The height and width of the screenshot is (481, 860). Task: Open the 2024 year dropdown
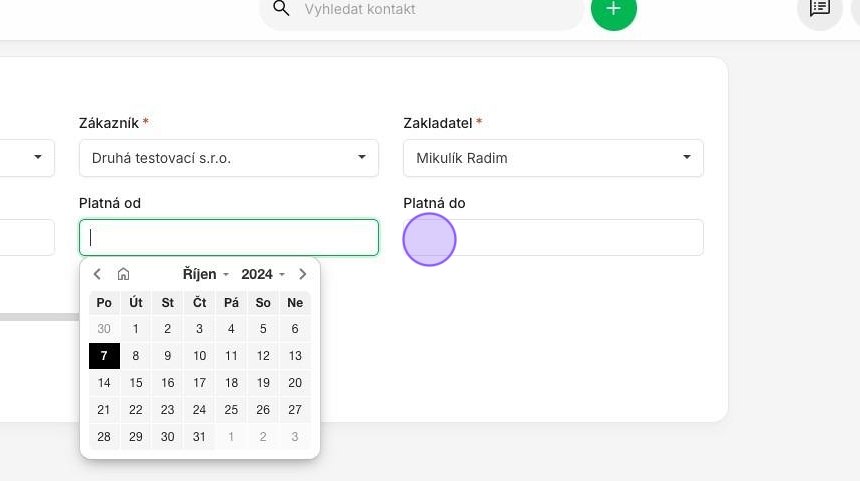[x=263, y=274]
